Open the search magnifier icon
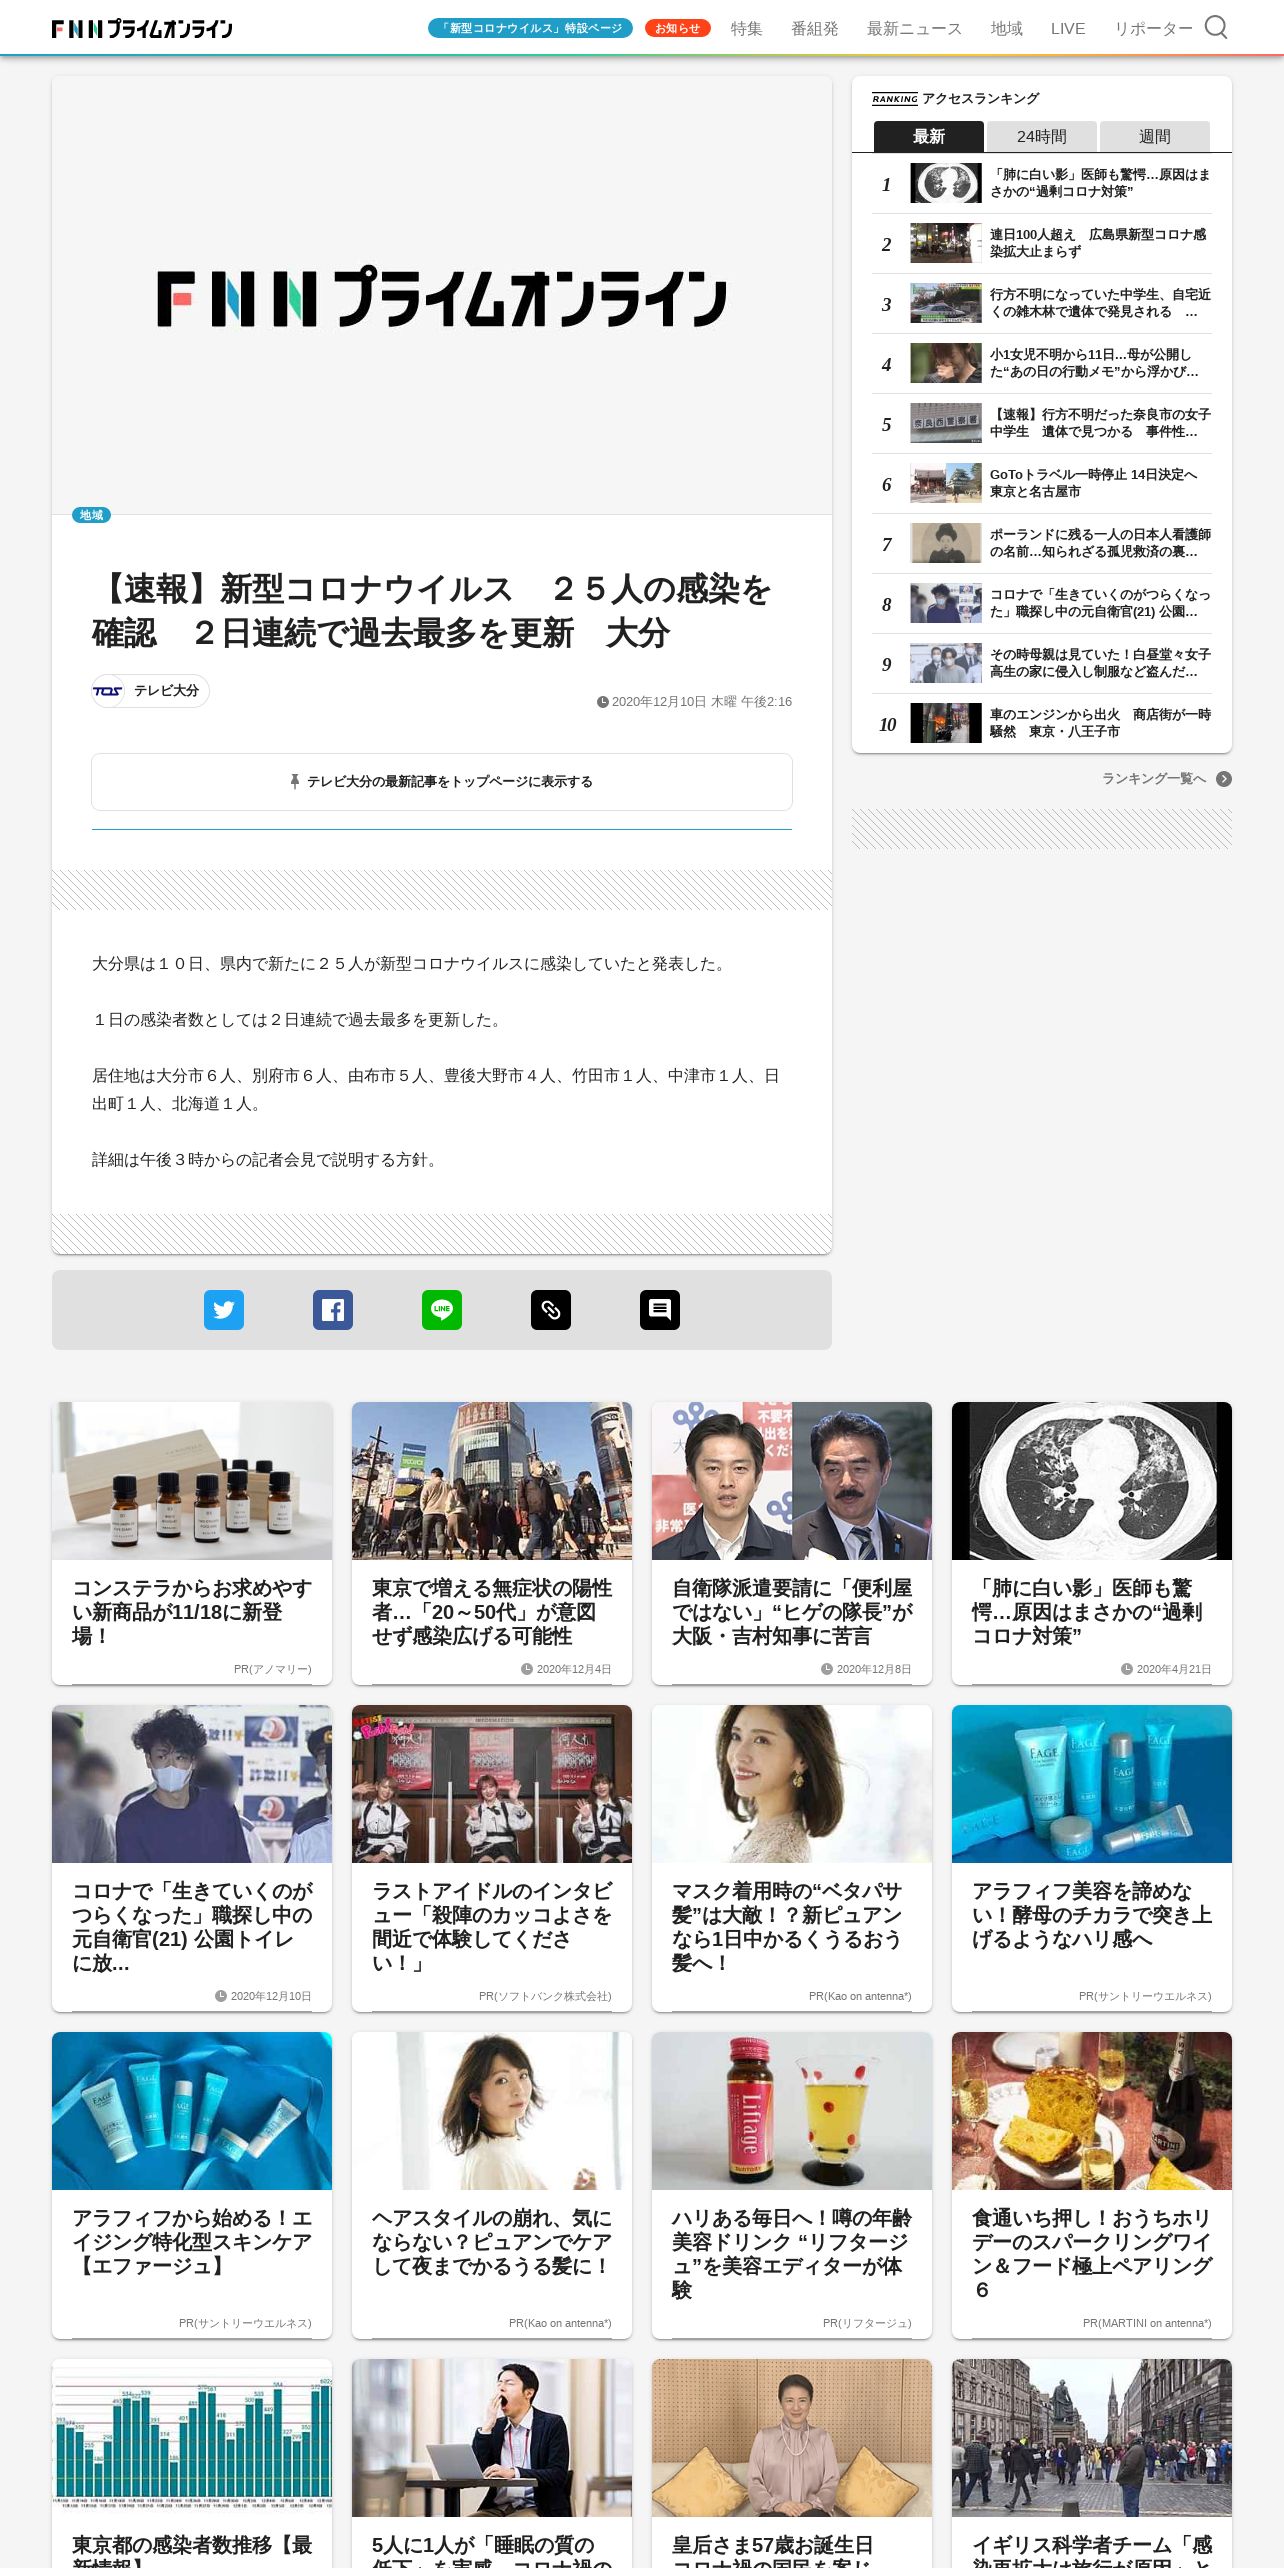Image resolution: width=1284 pixels, height=2568 pixels. (x=1215, y=27)
